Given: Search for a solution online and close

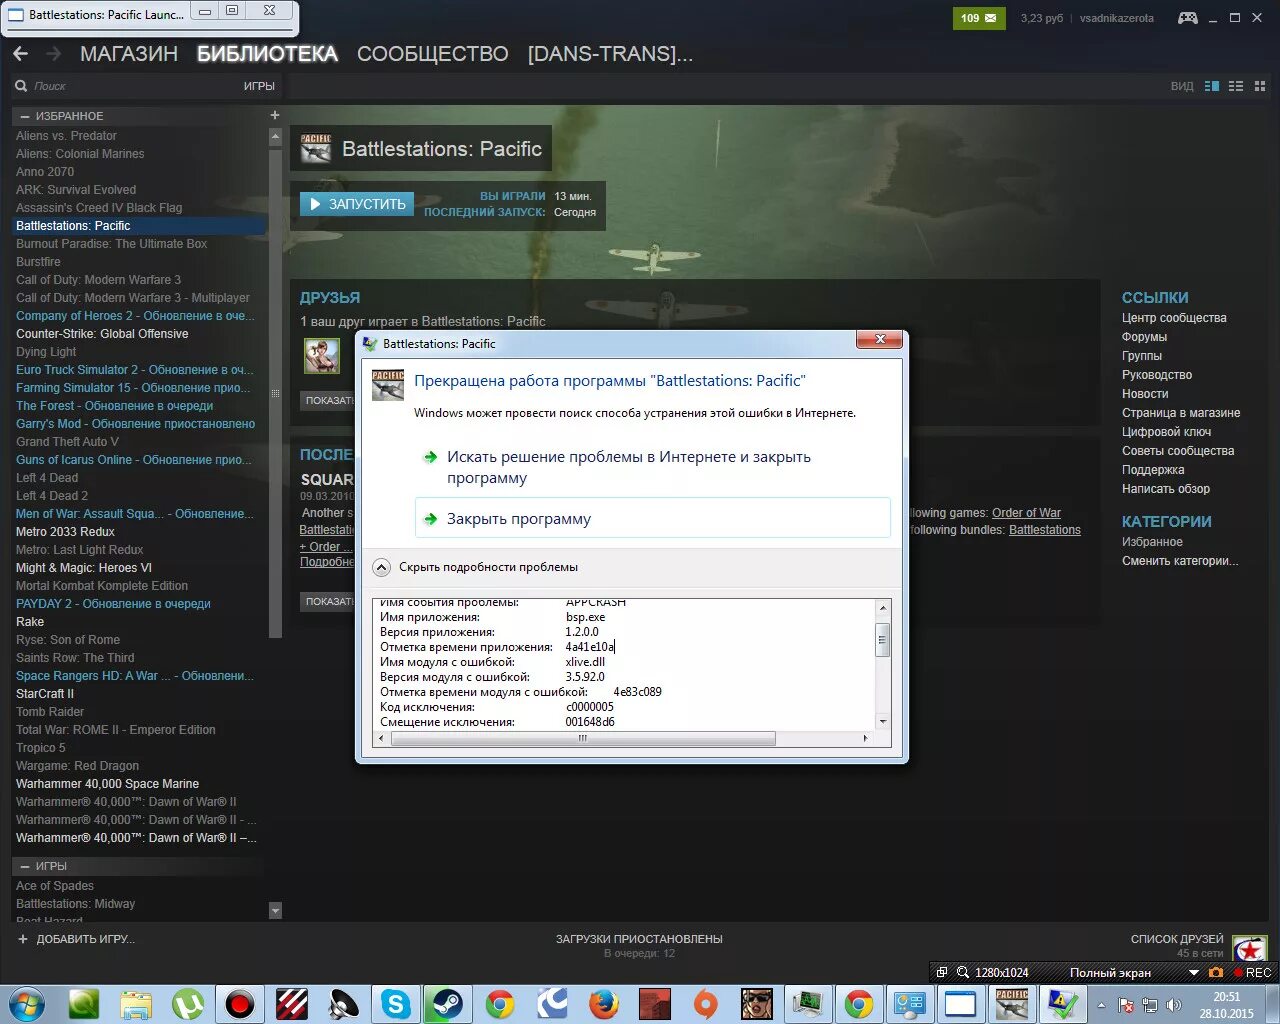Looking at the screenshot, I should [x=652, y=467].
